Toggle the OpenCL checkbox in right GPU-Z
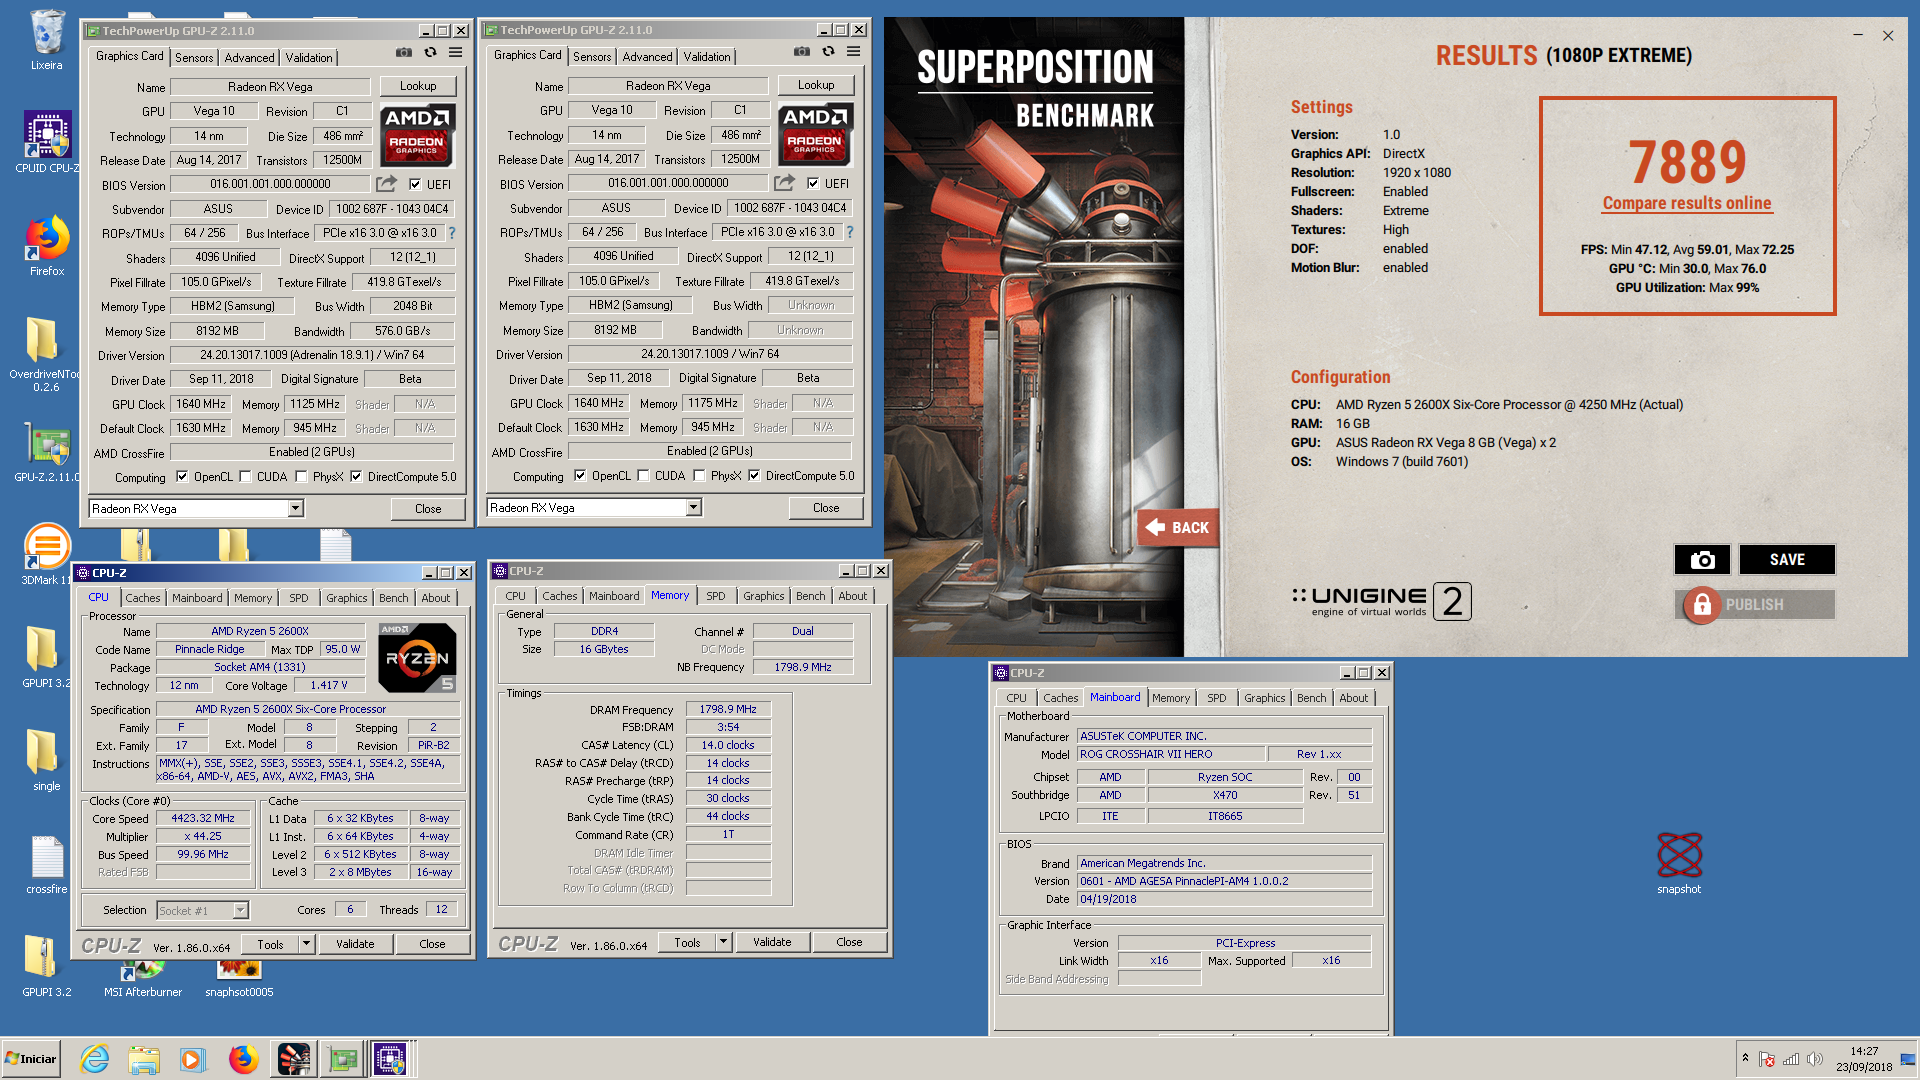This screenshot has height=1080, width=1920. (x=580, y=476)
